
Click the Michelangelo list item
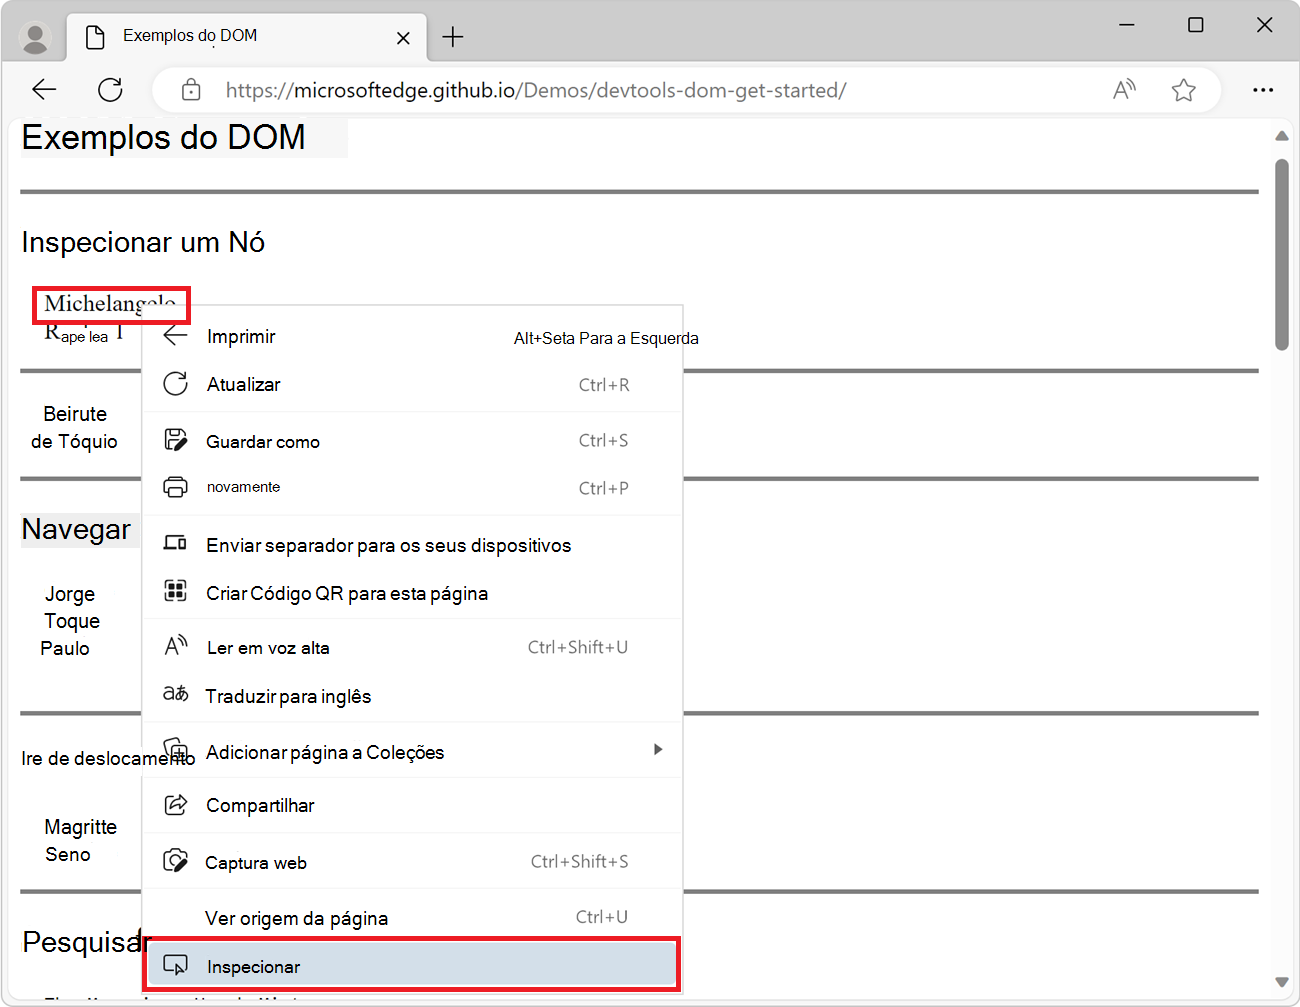(x=92, y=303)
